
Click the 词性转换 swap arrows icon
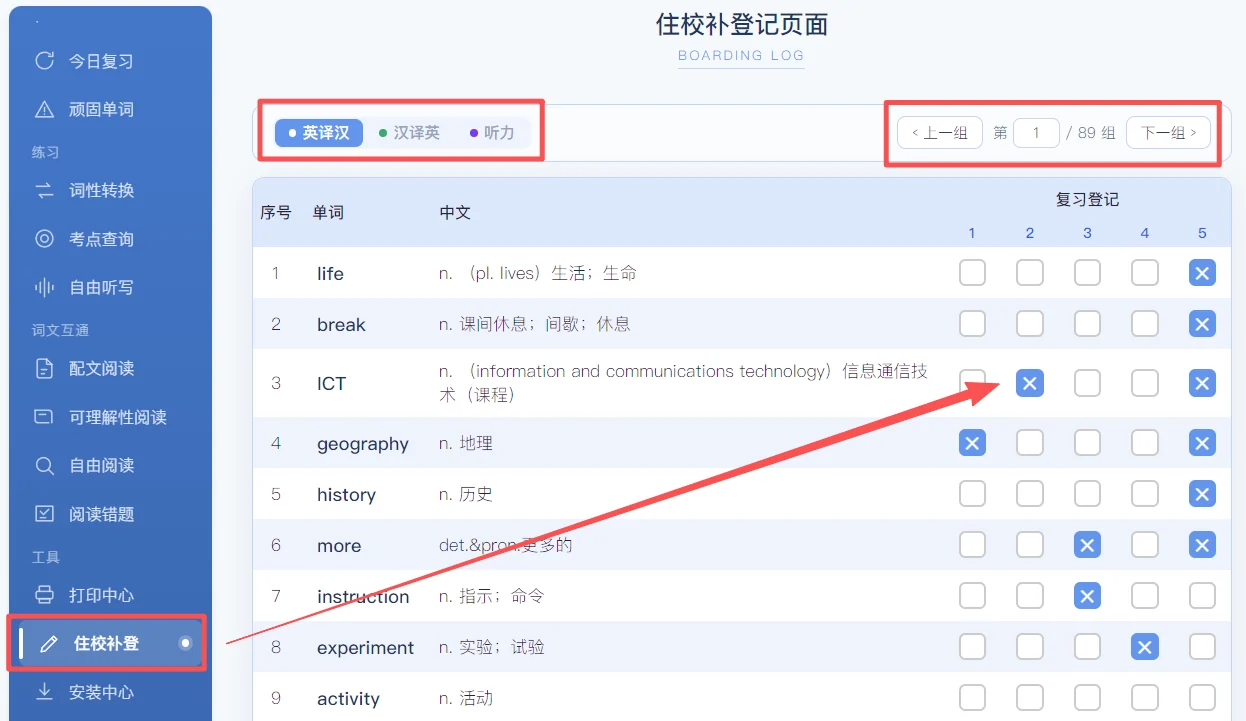[44, 190]
